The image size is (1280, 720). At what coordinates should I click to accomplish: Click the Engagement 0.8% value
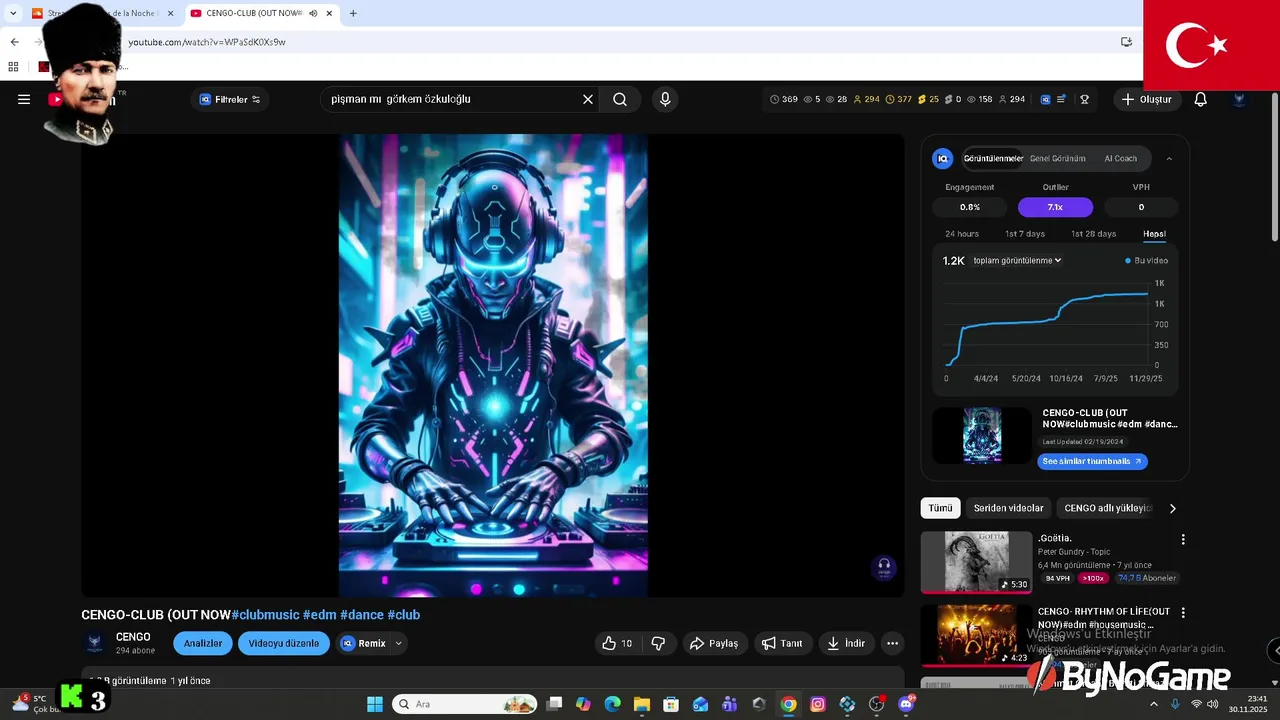(x=970, y=207)
